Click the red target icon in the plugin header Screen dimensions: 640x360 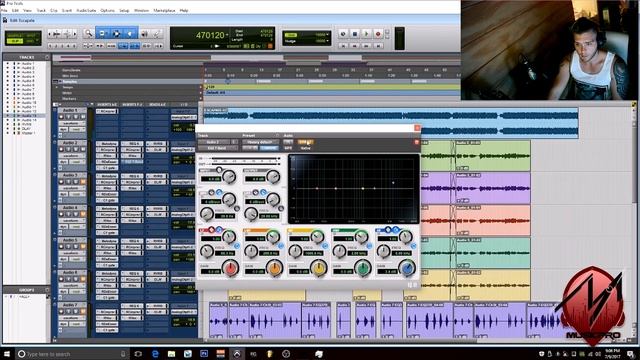click(416, 142)
